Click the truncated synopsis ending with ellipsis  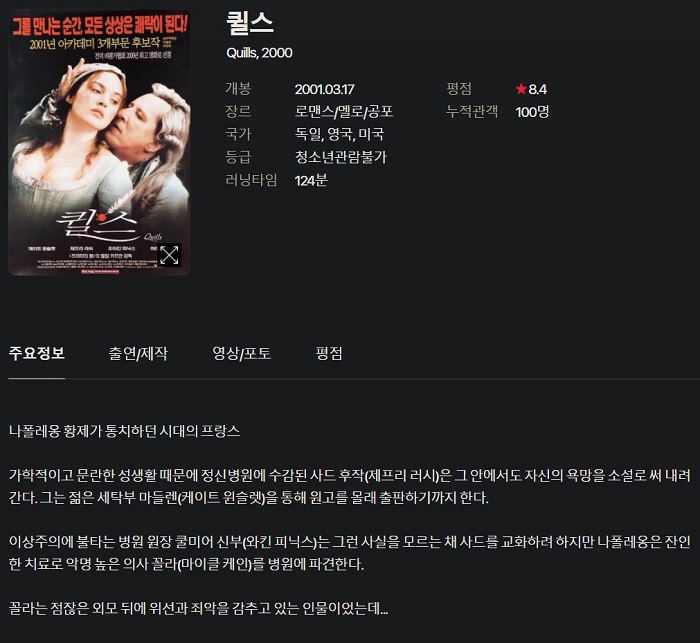199,608
